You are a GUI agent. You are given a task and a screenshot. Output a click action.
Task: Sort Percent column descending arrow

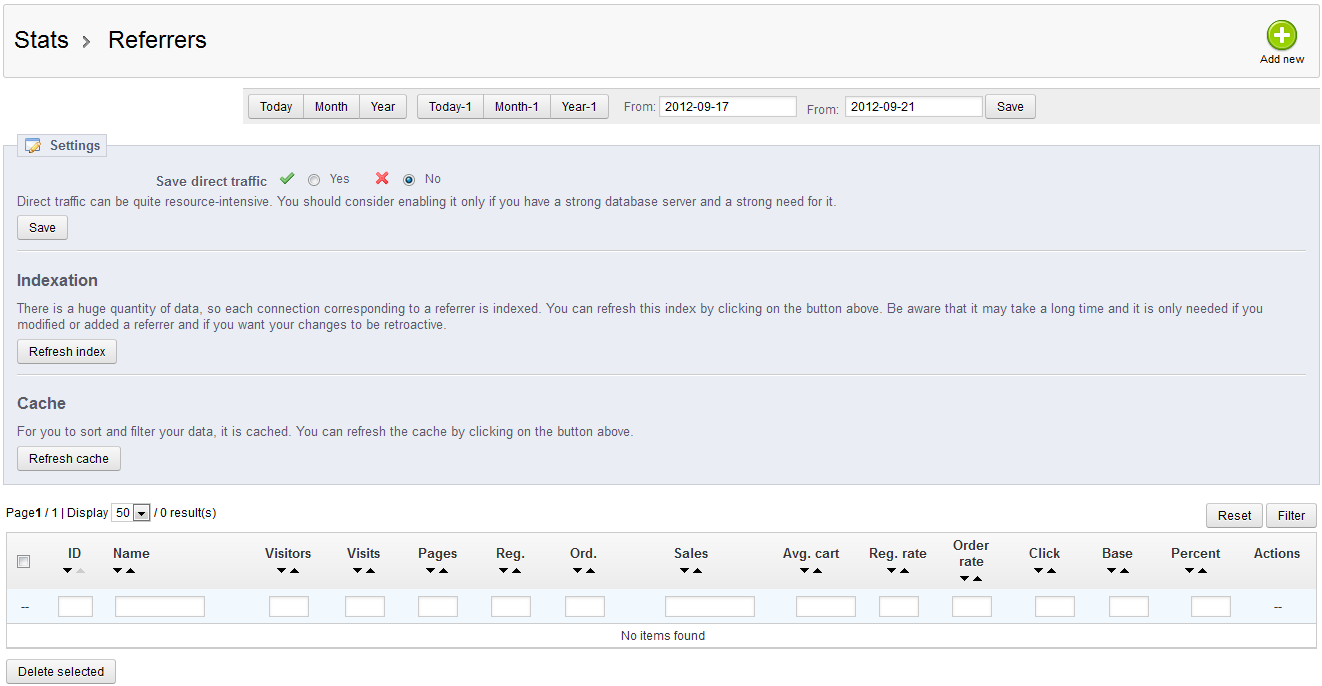(1189, 571)
